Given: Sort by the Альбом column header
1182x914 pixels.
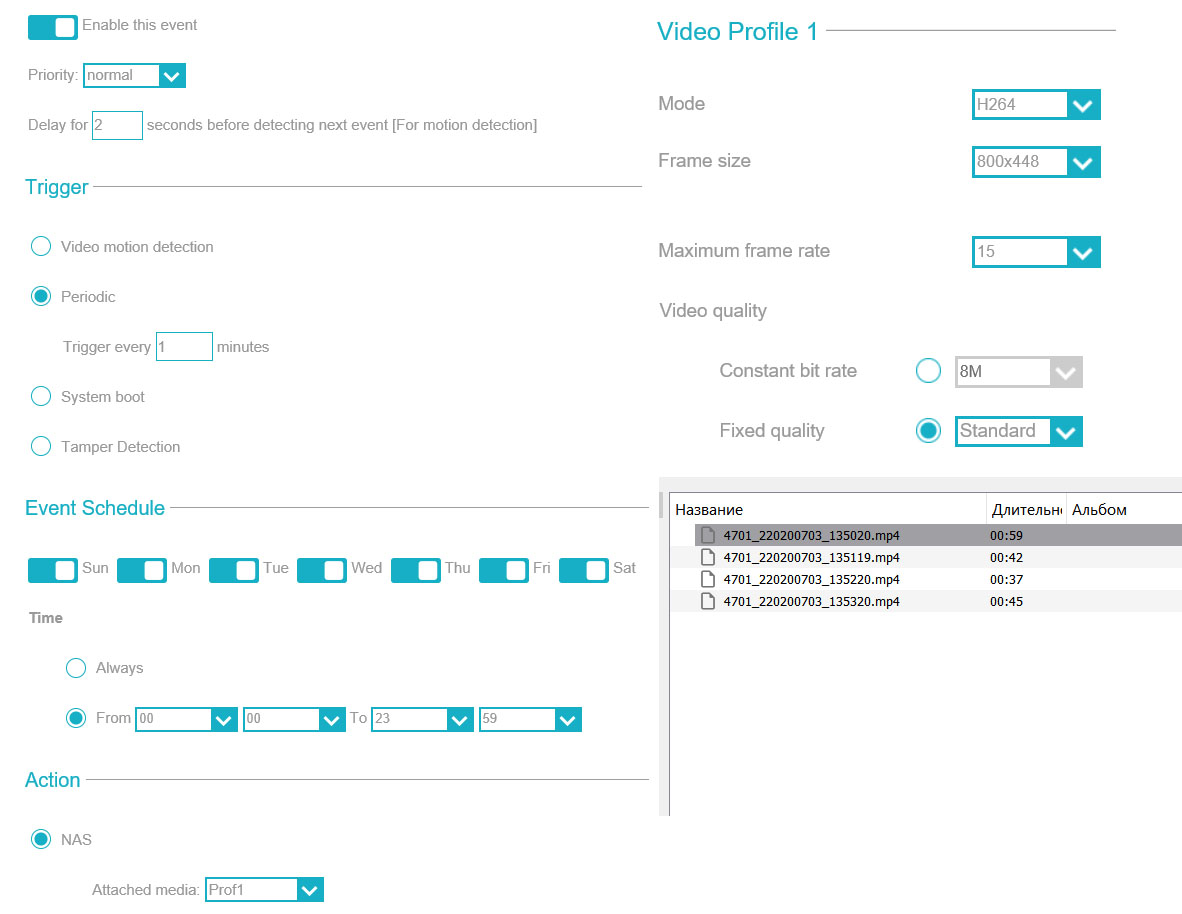Looking at the screenshot, I should point(1123,510).
